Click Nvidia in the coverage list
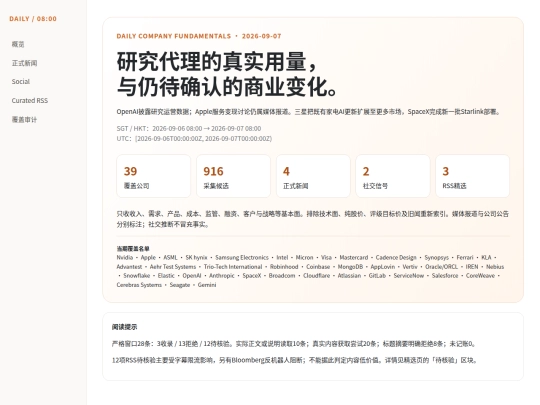Viewport: 540px width, 405px height. click(x=125, y=258)
